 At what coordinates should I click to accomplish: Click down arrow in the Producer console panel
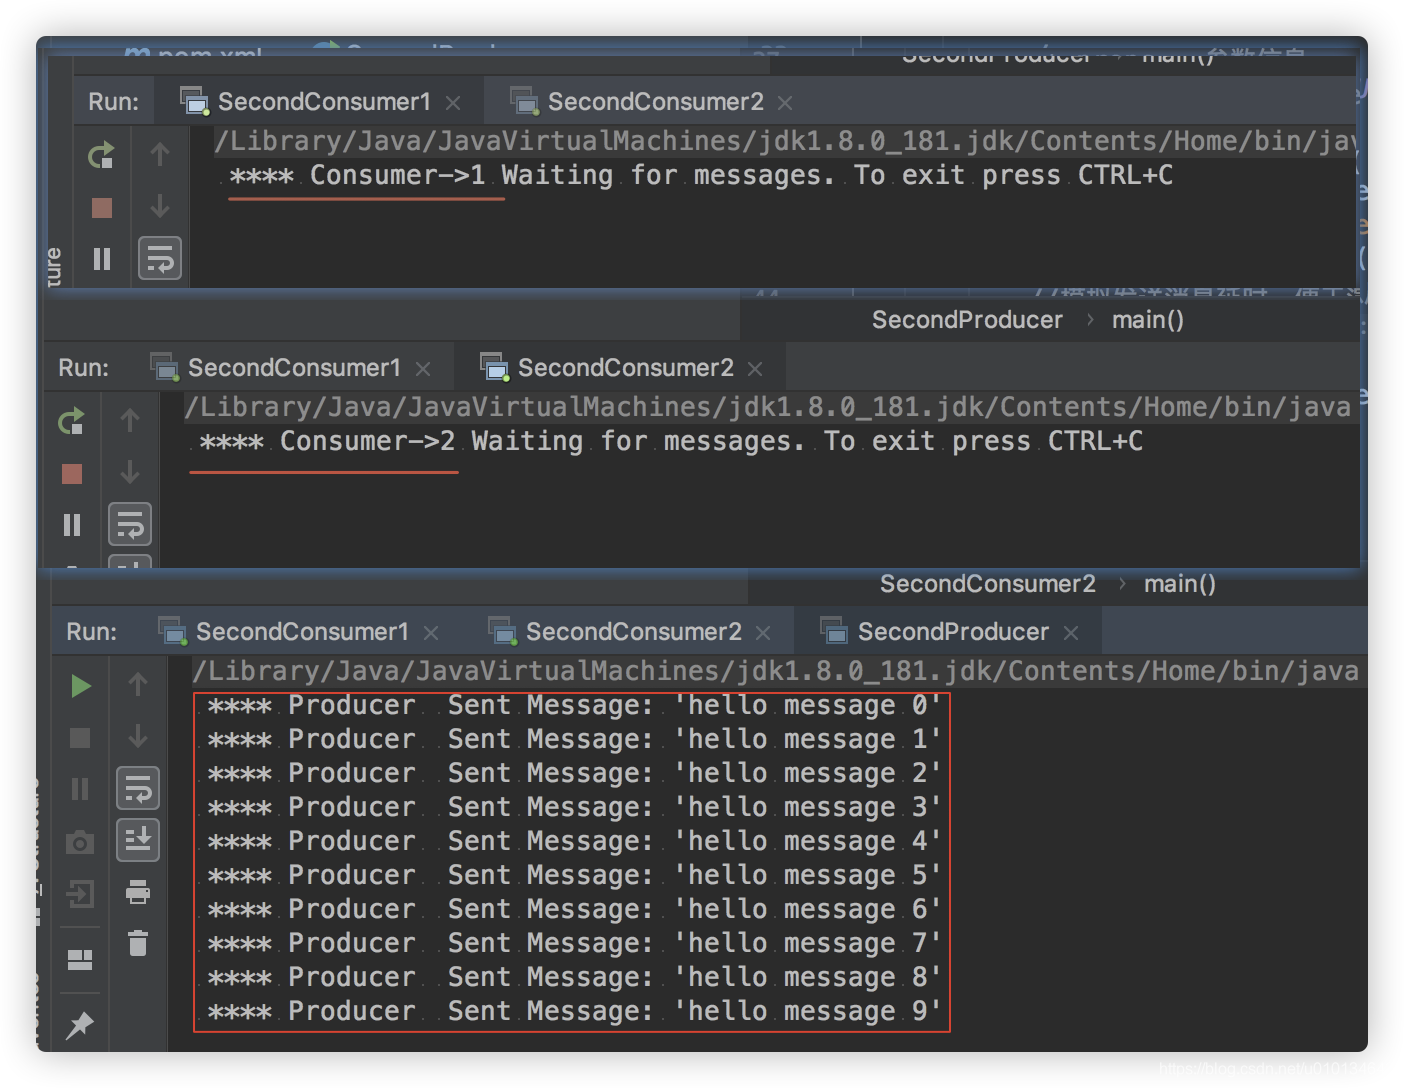tap(138, 736)
